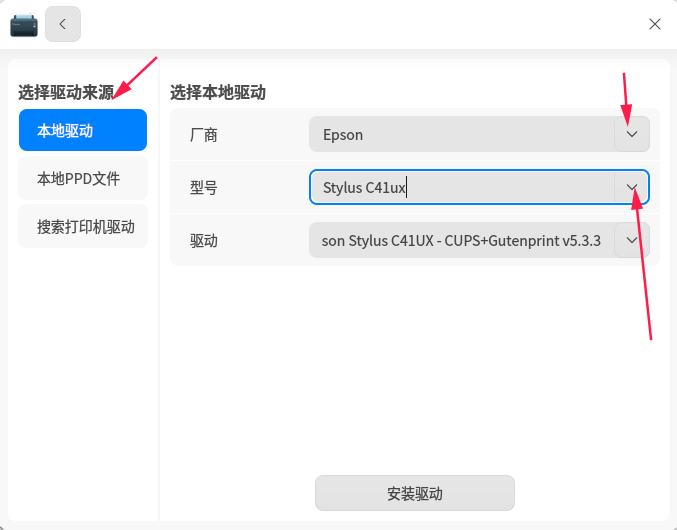Click the printer application icon
Viewport: 677px width, 530px height.
(24, 25)
